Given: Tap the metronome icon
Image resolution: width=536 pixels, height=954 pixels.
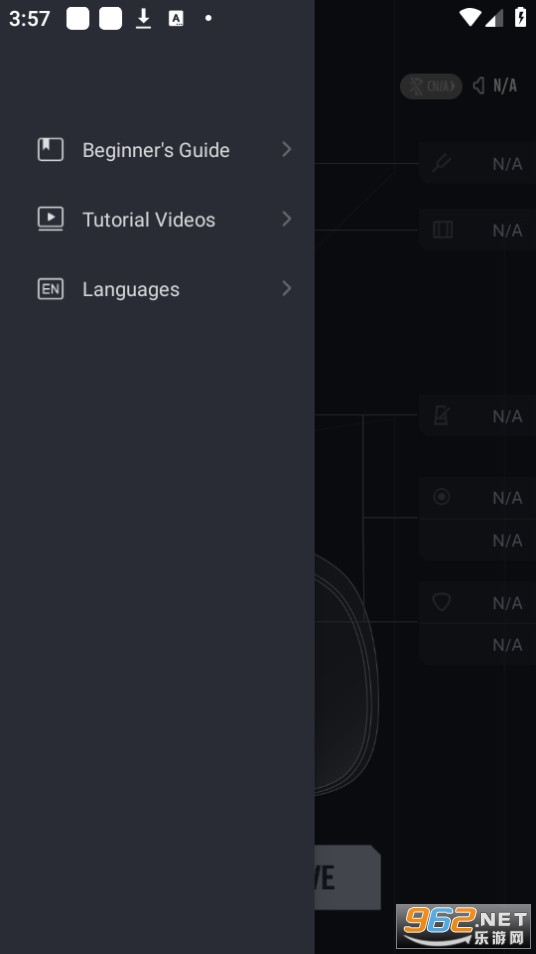Looking at the screenshot, I should click(x=441, y=416).
